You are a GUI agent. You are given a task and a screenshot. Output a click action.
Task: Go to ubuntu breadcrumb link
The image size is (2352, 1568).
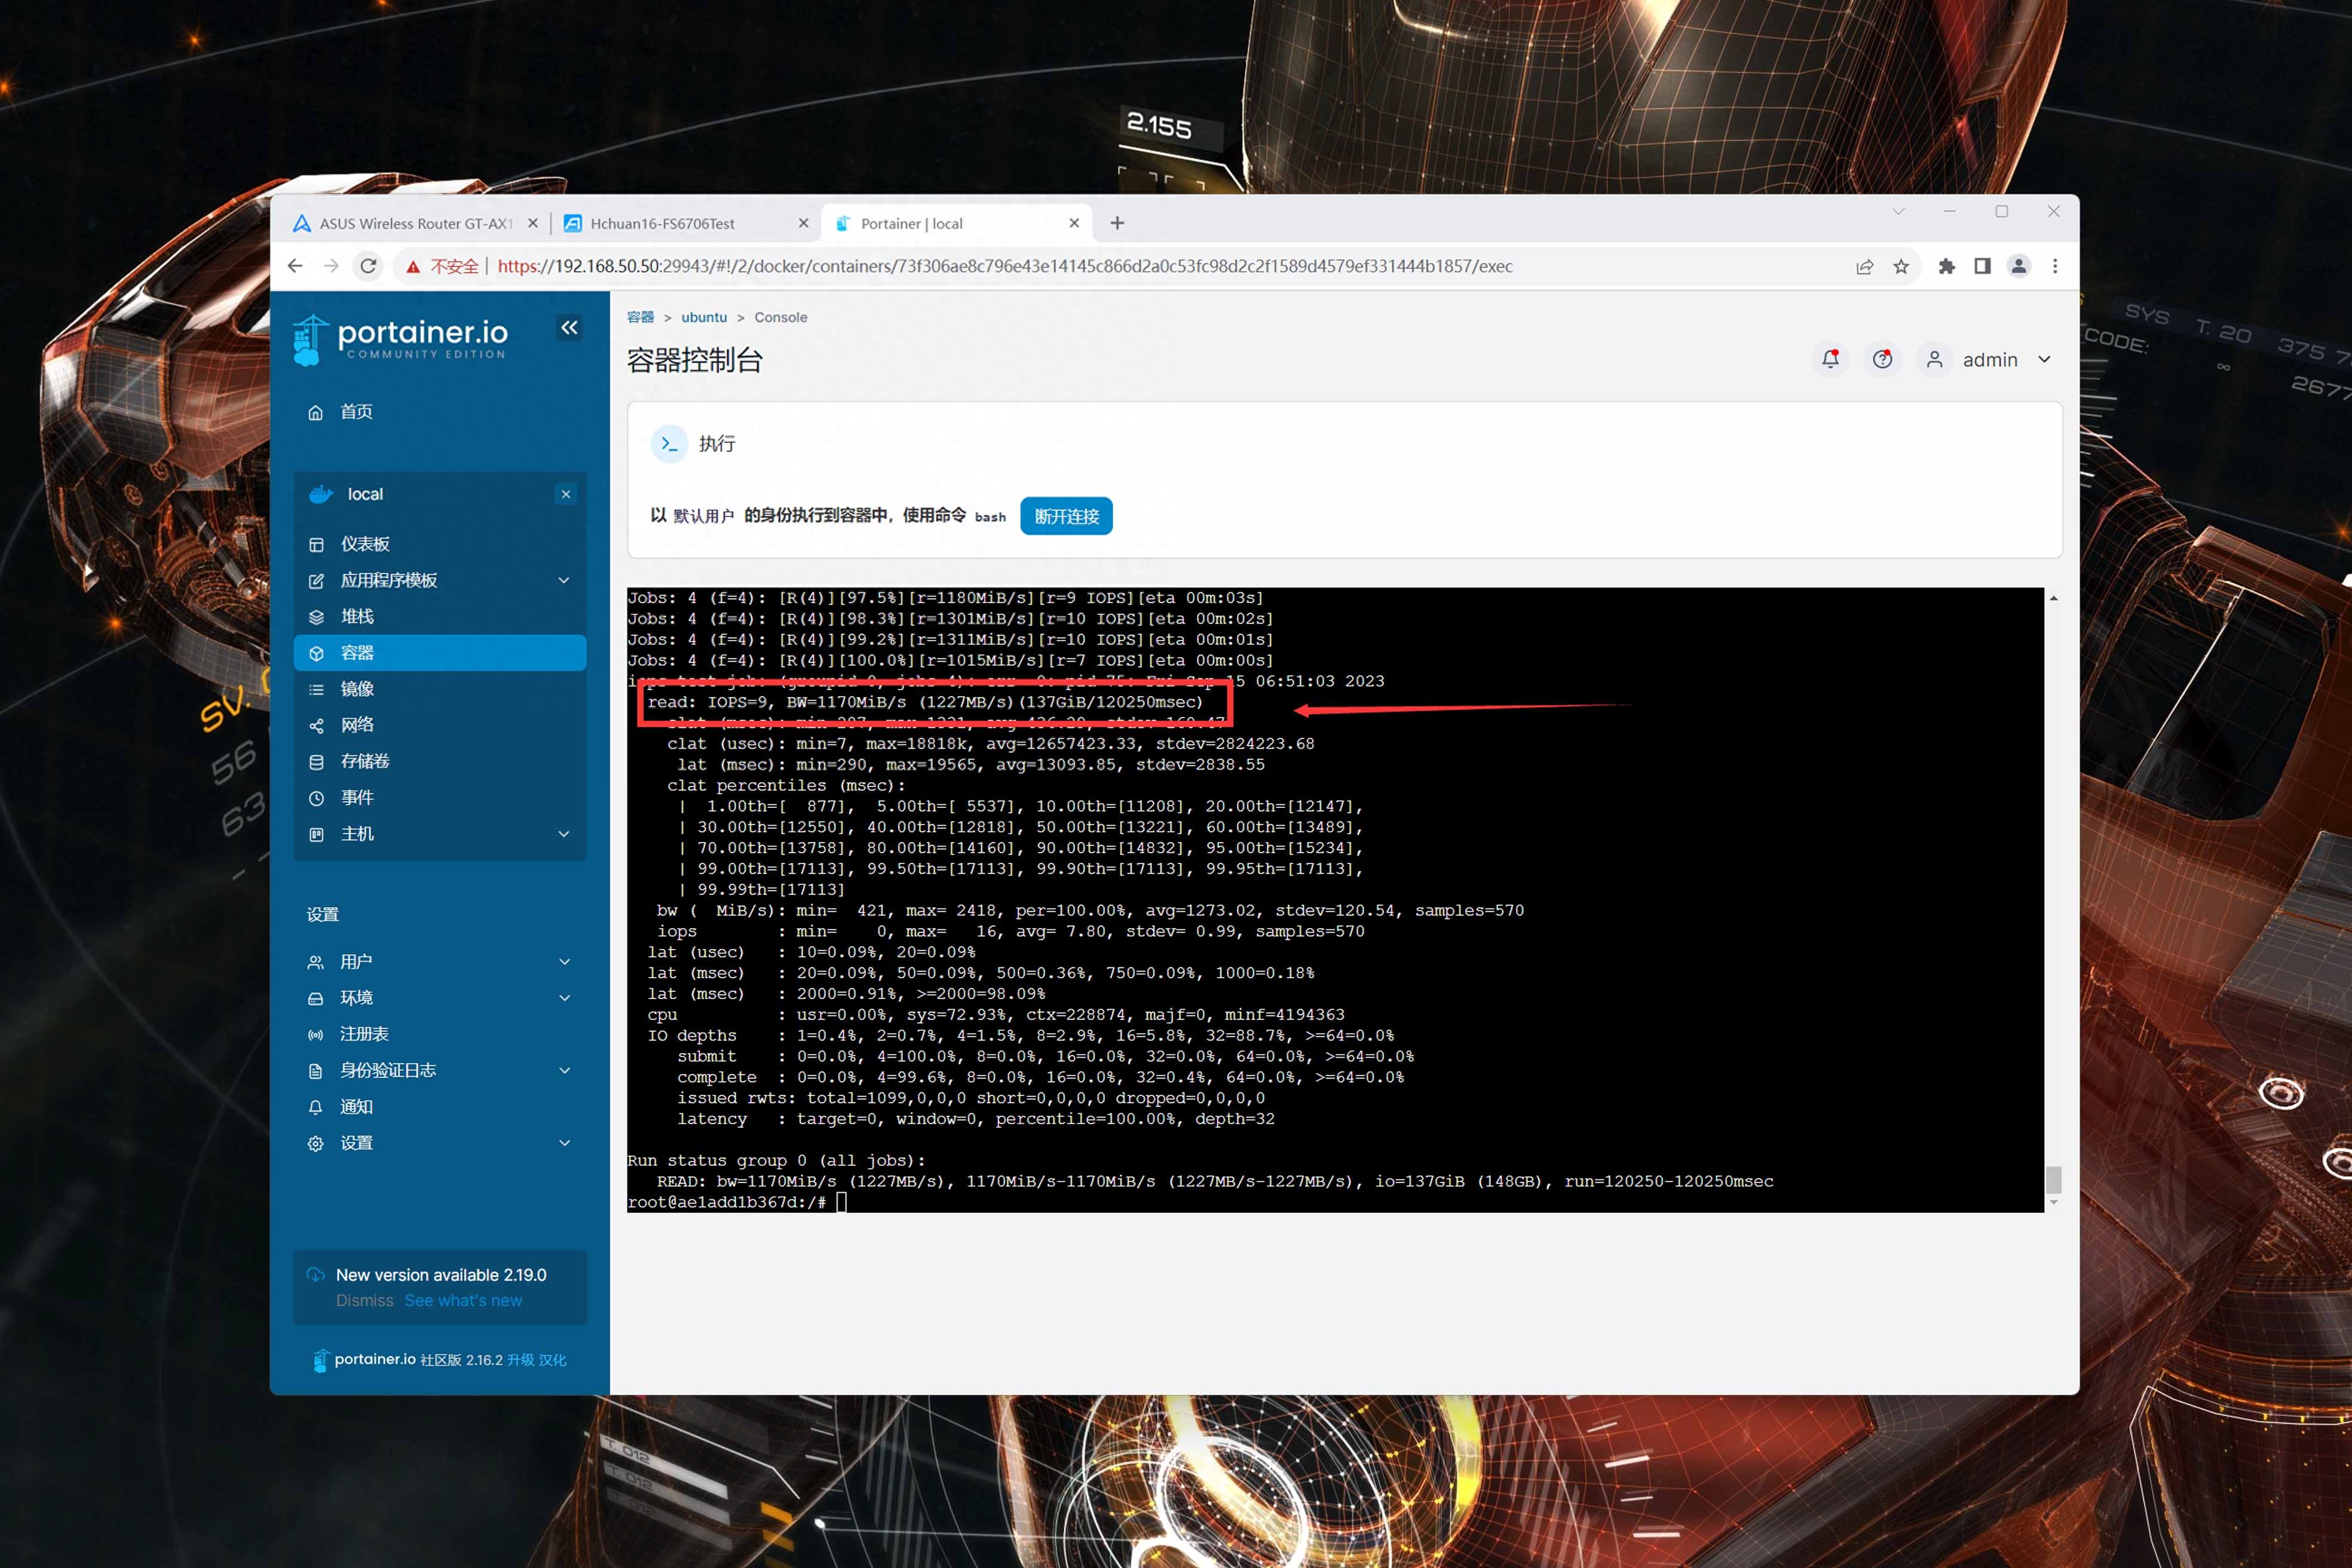click(704, 317)
